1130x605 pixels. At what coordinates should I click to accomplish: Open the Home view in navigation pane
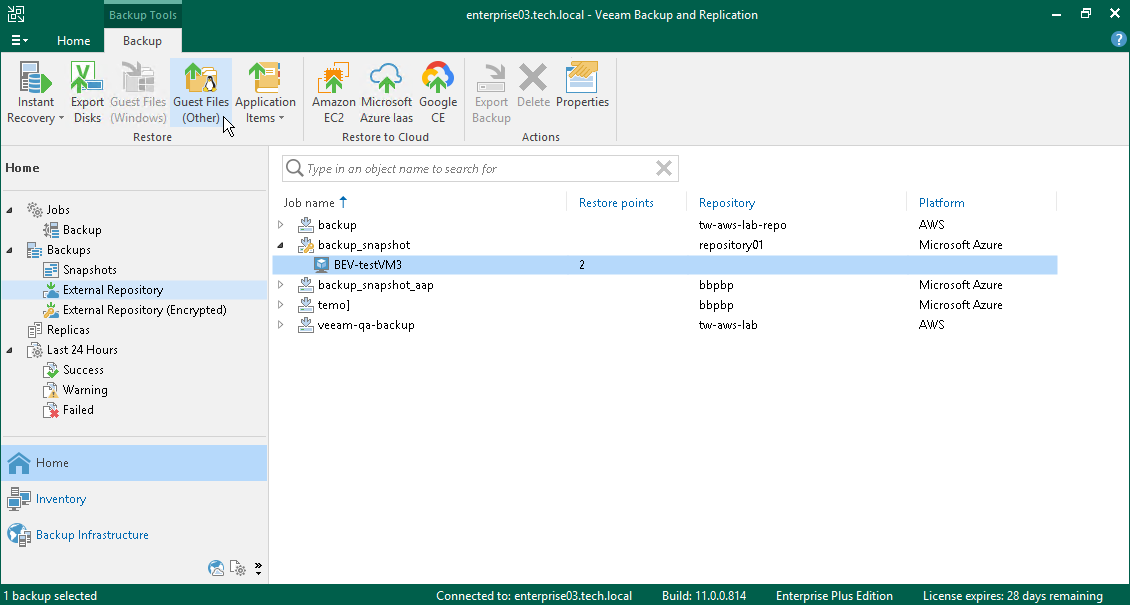click(134, 463)
